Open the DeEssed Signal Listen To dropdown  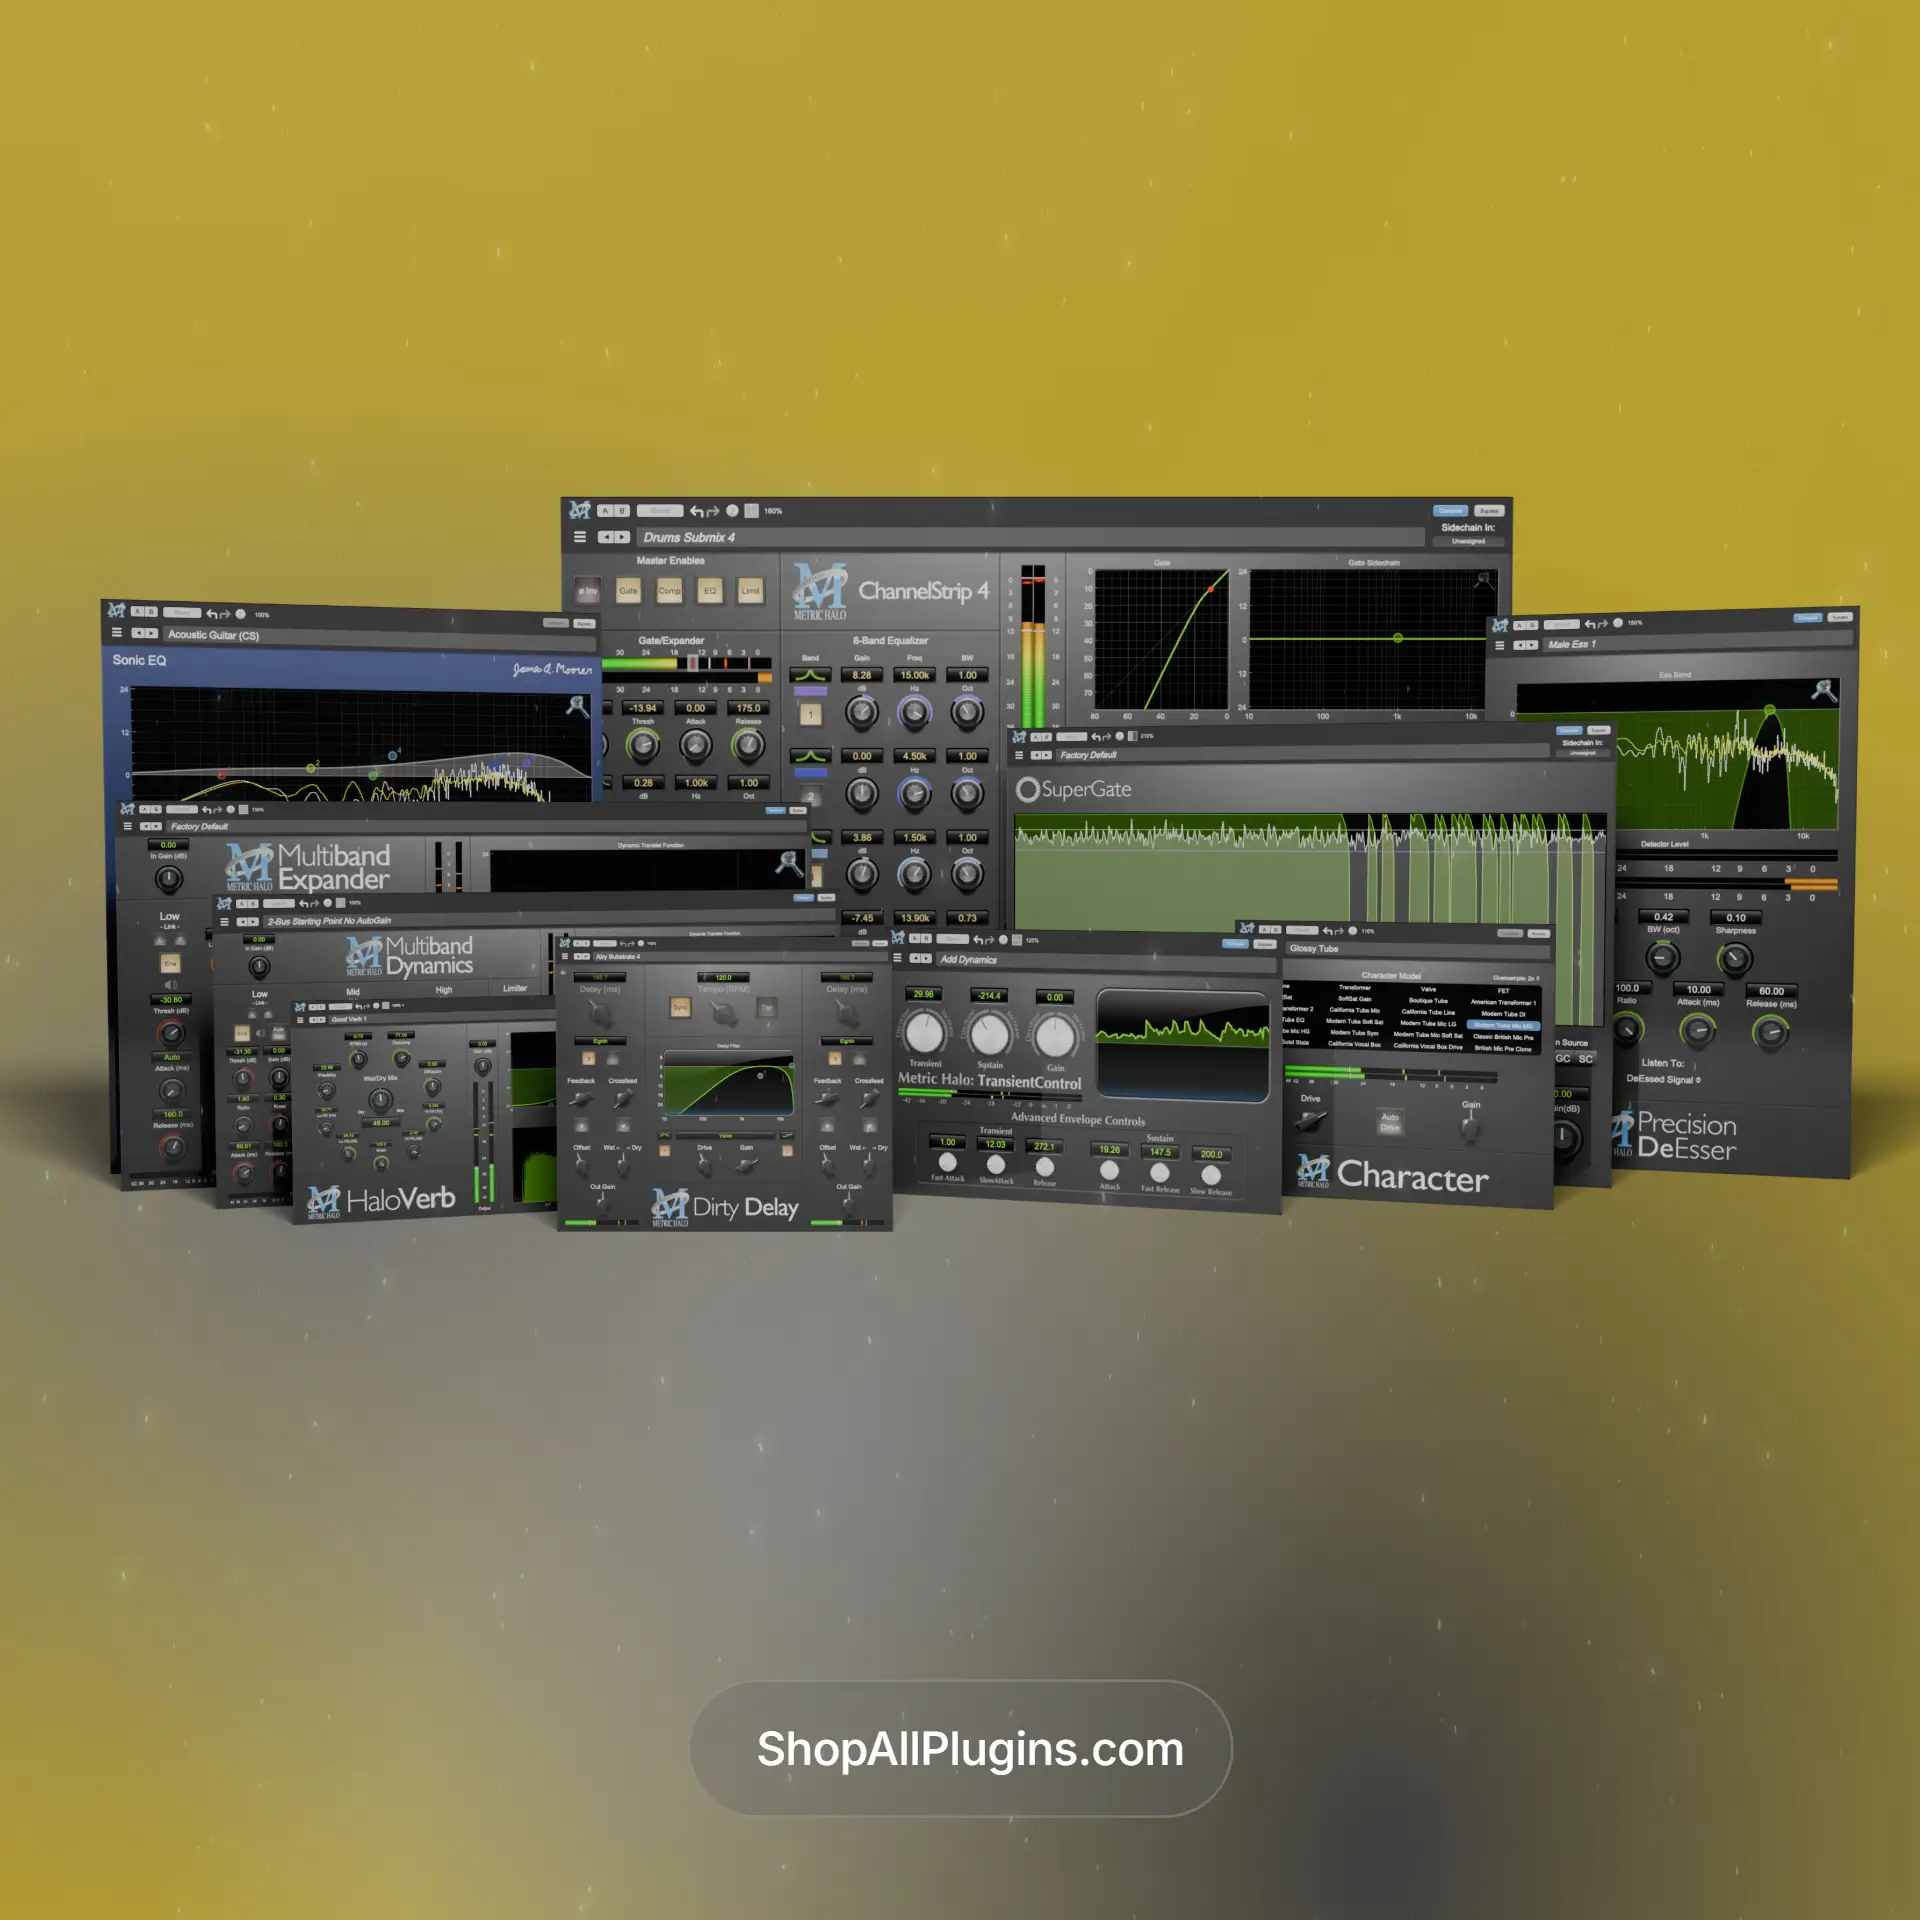(1662, 1080)
